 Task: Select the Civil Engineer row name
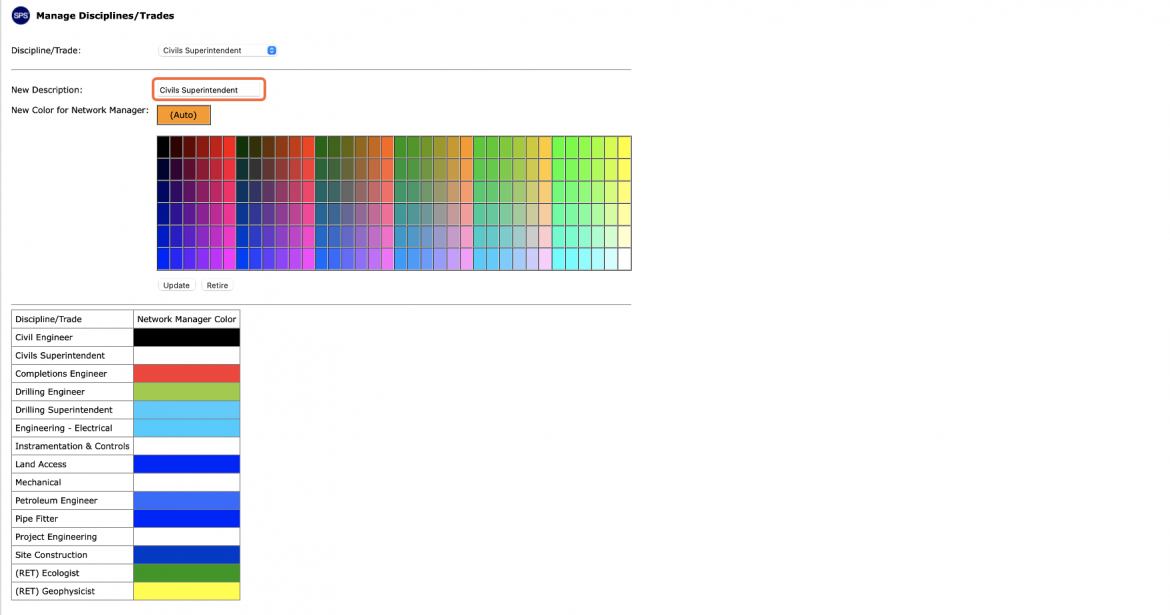(44, 337)
